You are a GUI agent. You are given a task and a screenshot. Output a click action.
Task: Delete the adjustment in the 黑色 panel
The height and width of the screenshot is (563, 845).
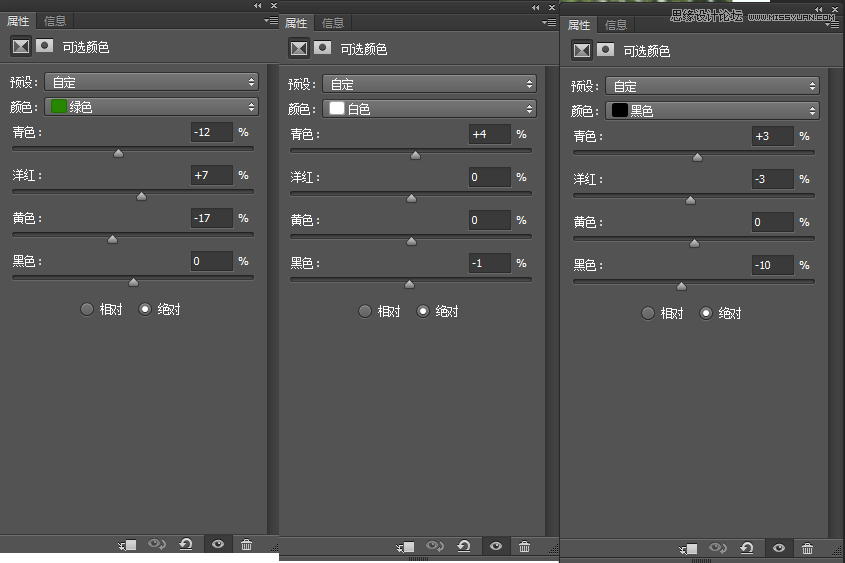click(x=807, y=549)
